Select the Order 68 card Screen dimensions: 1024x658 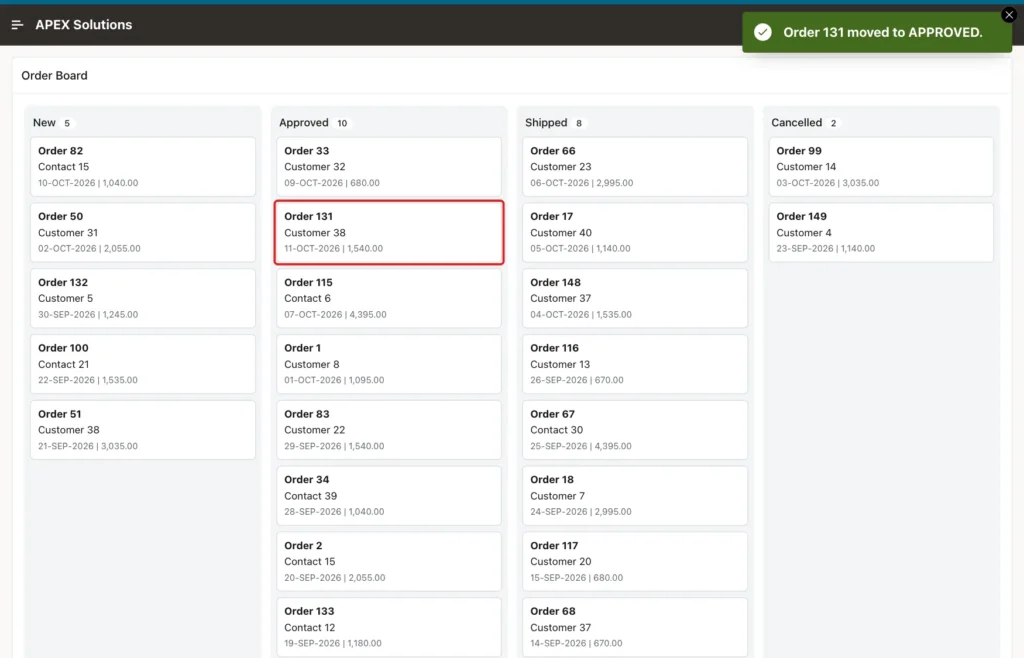tap(635, 627)
